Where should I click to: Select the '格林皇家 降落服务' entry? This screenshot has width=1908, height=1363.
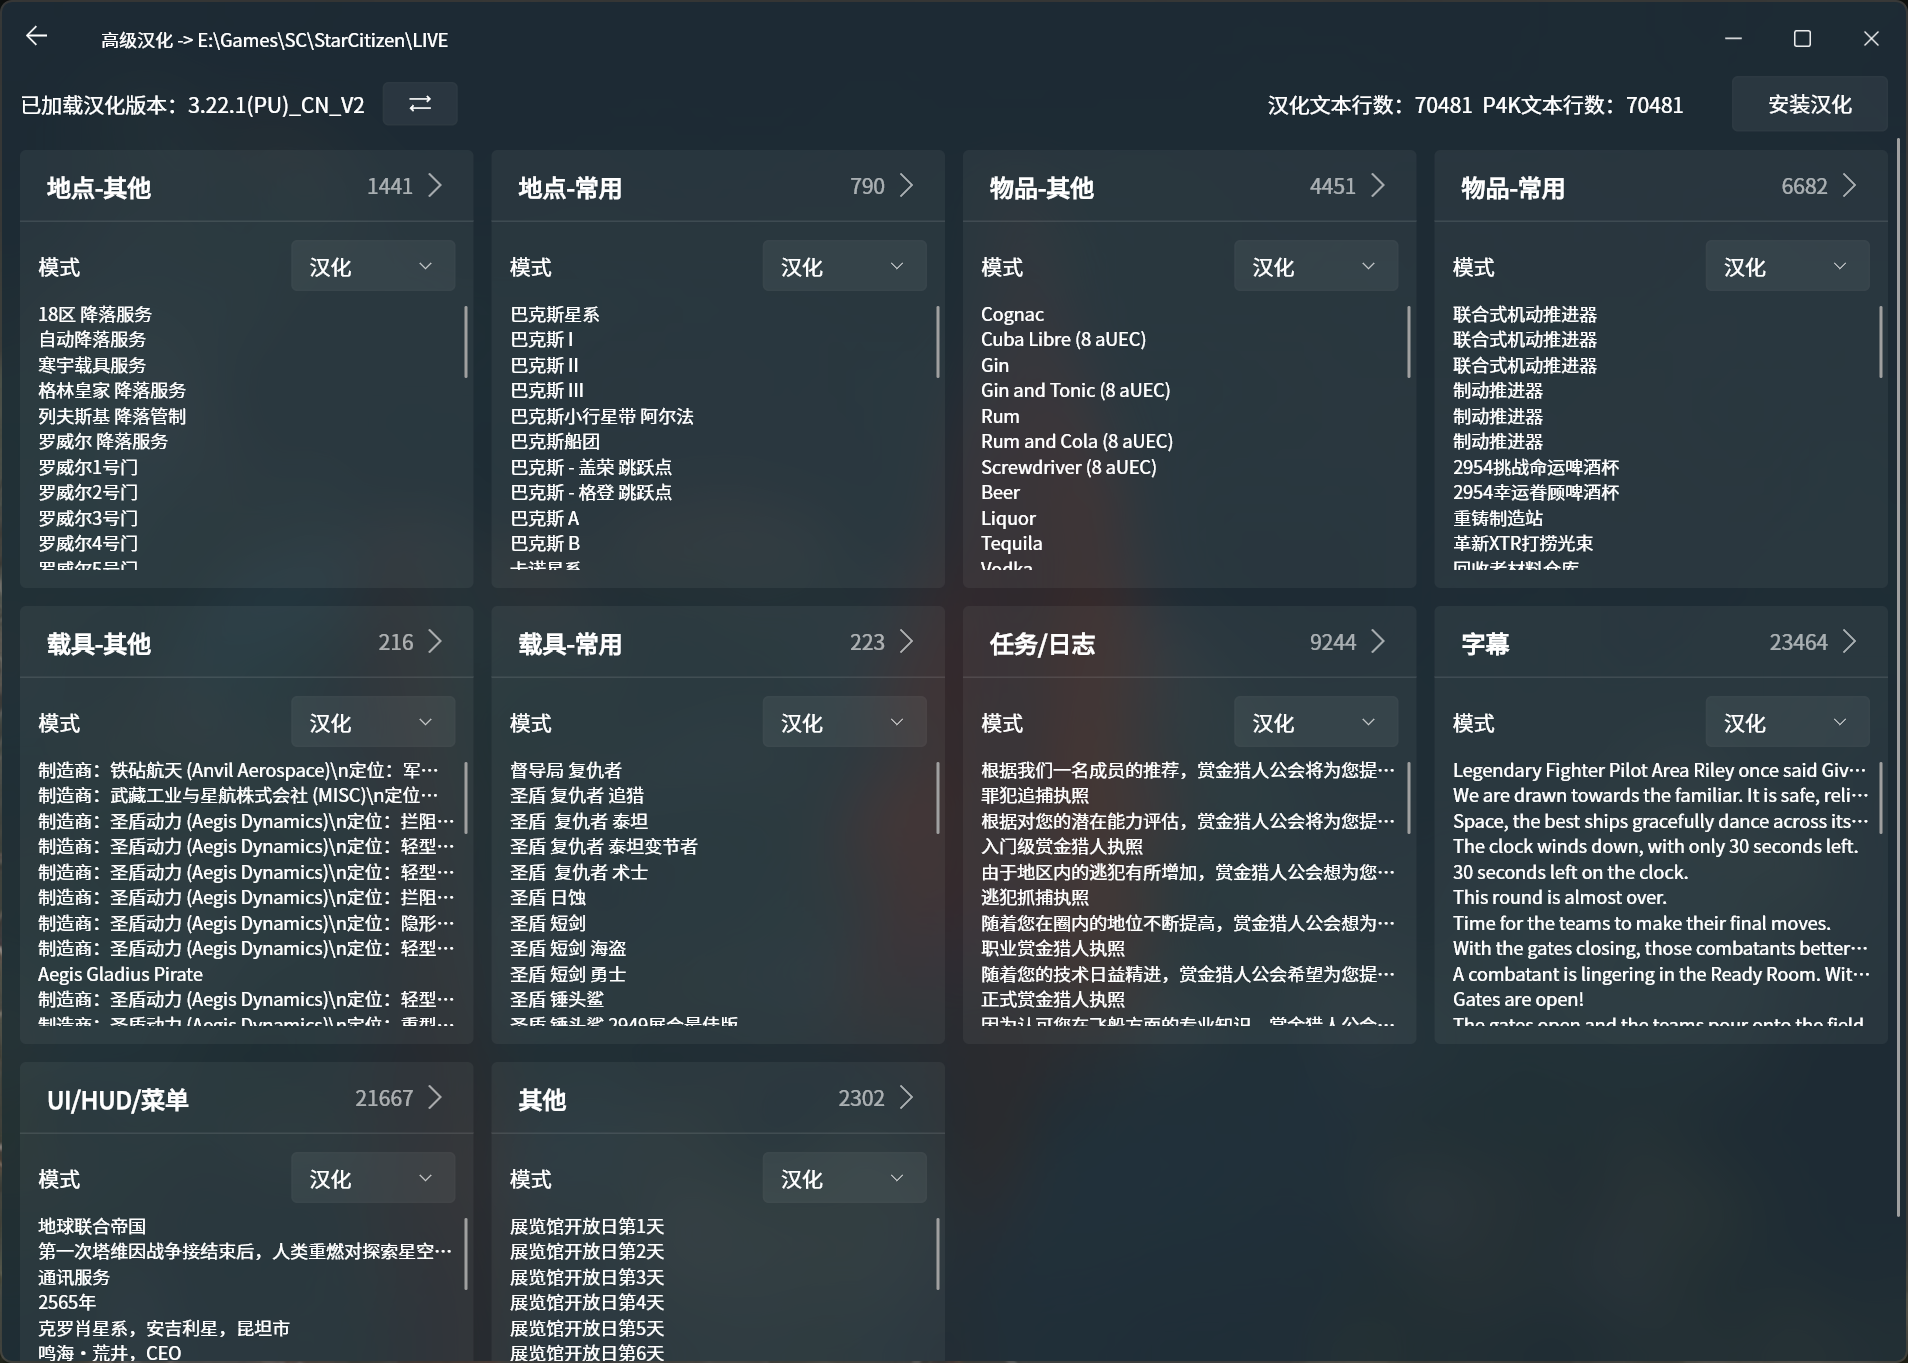pyautogui.click(x=112, y=390)
